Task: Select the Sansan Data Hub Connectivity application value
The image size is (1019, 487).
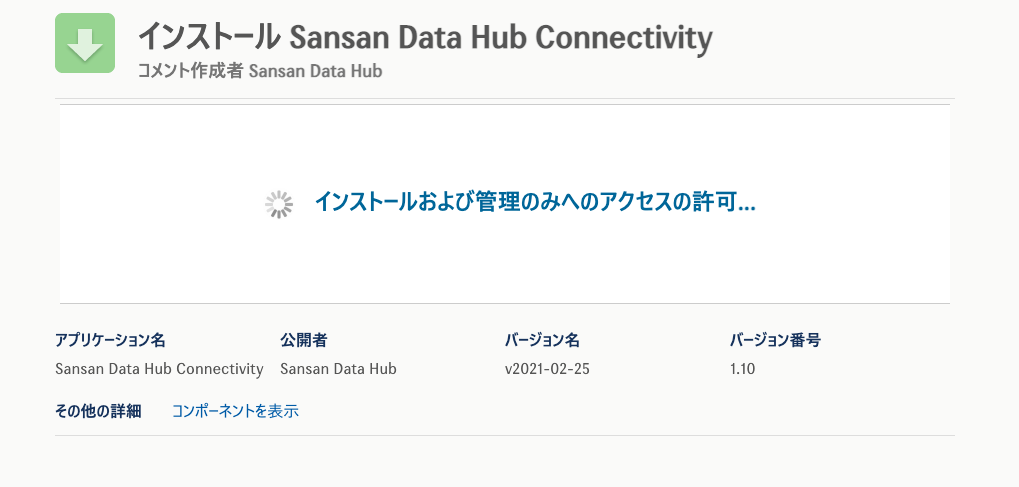Action: [x=159, y=369]
